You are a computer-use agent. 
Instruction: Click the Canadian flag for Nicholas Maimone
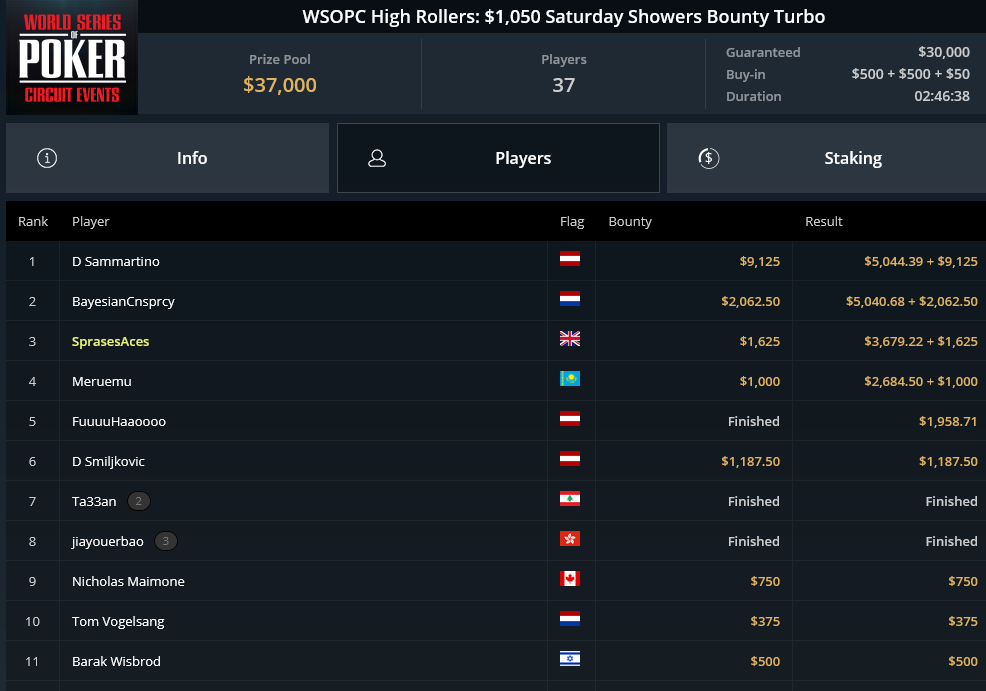[570, 578]
